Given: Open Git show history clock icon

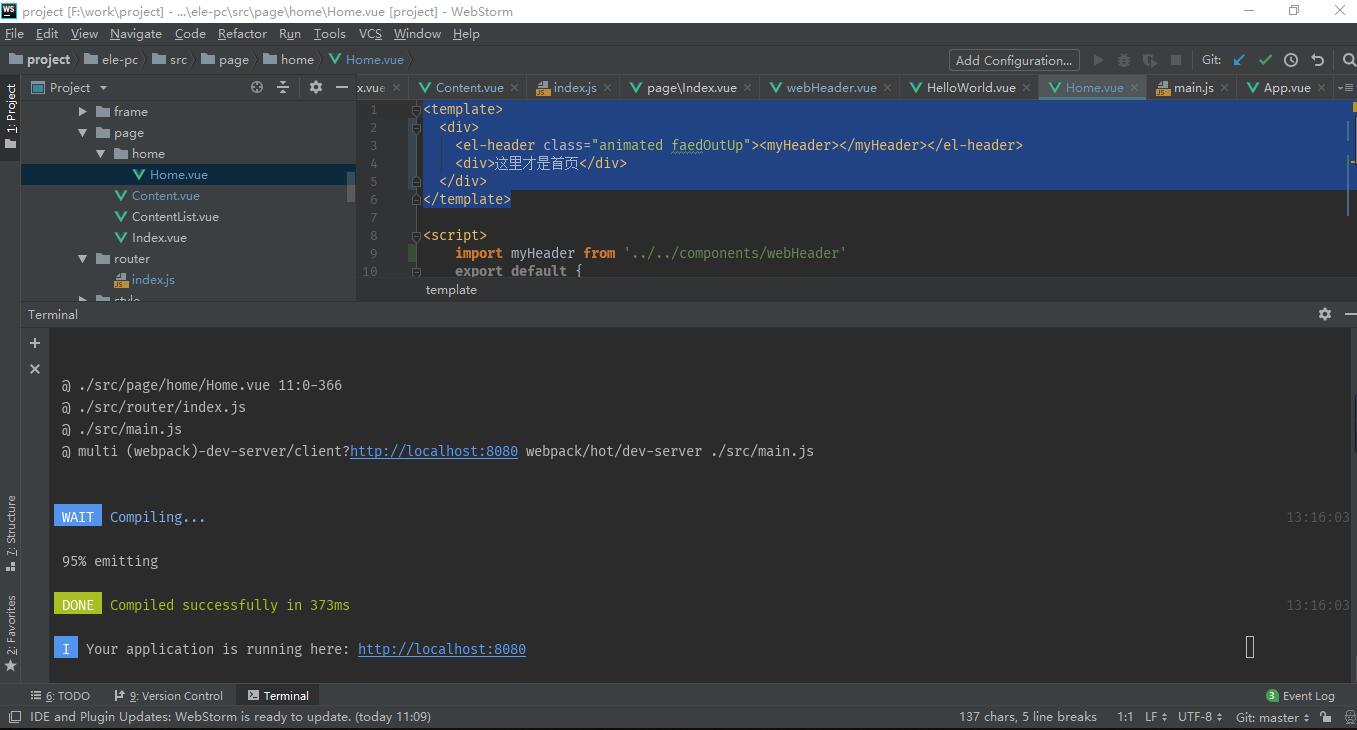Looking at the screenshot, I should coord(1291,60).
